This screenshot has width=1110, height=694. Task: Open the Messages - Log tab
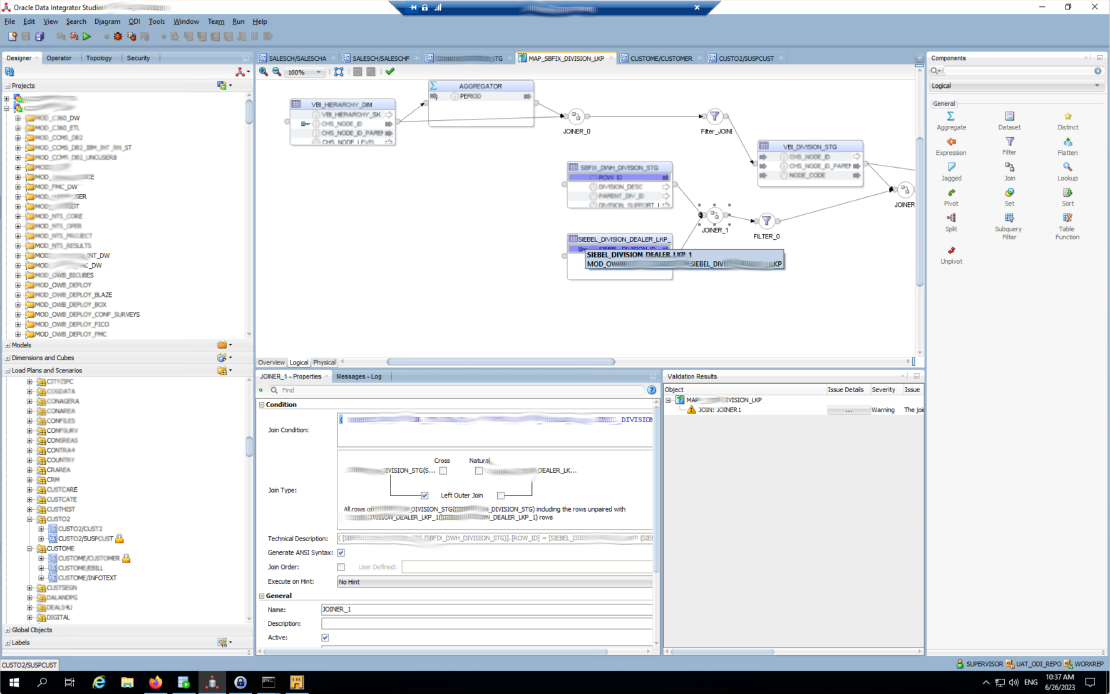359,377
